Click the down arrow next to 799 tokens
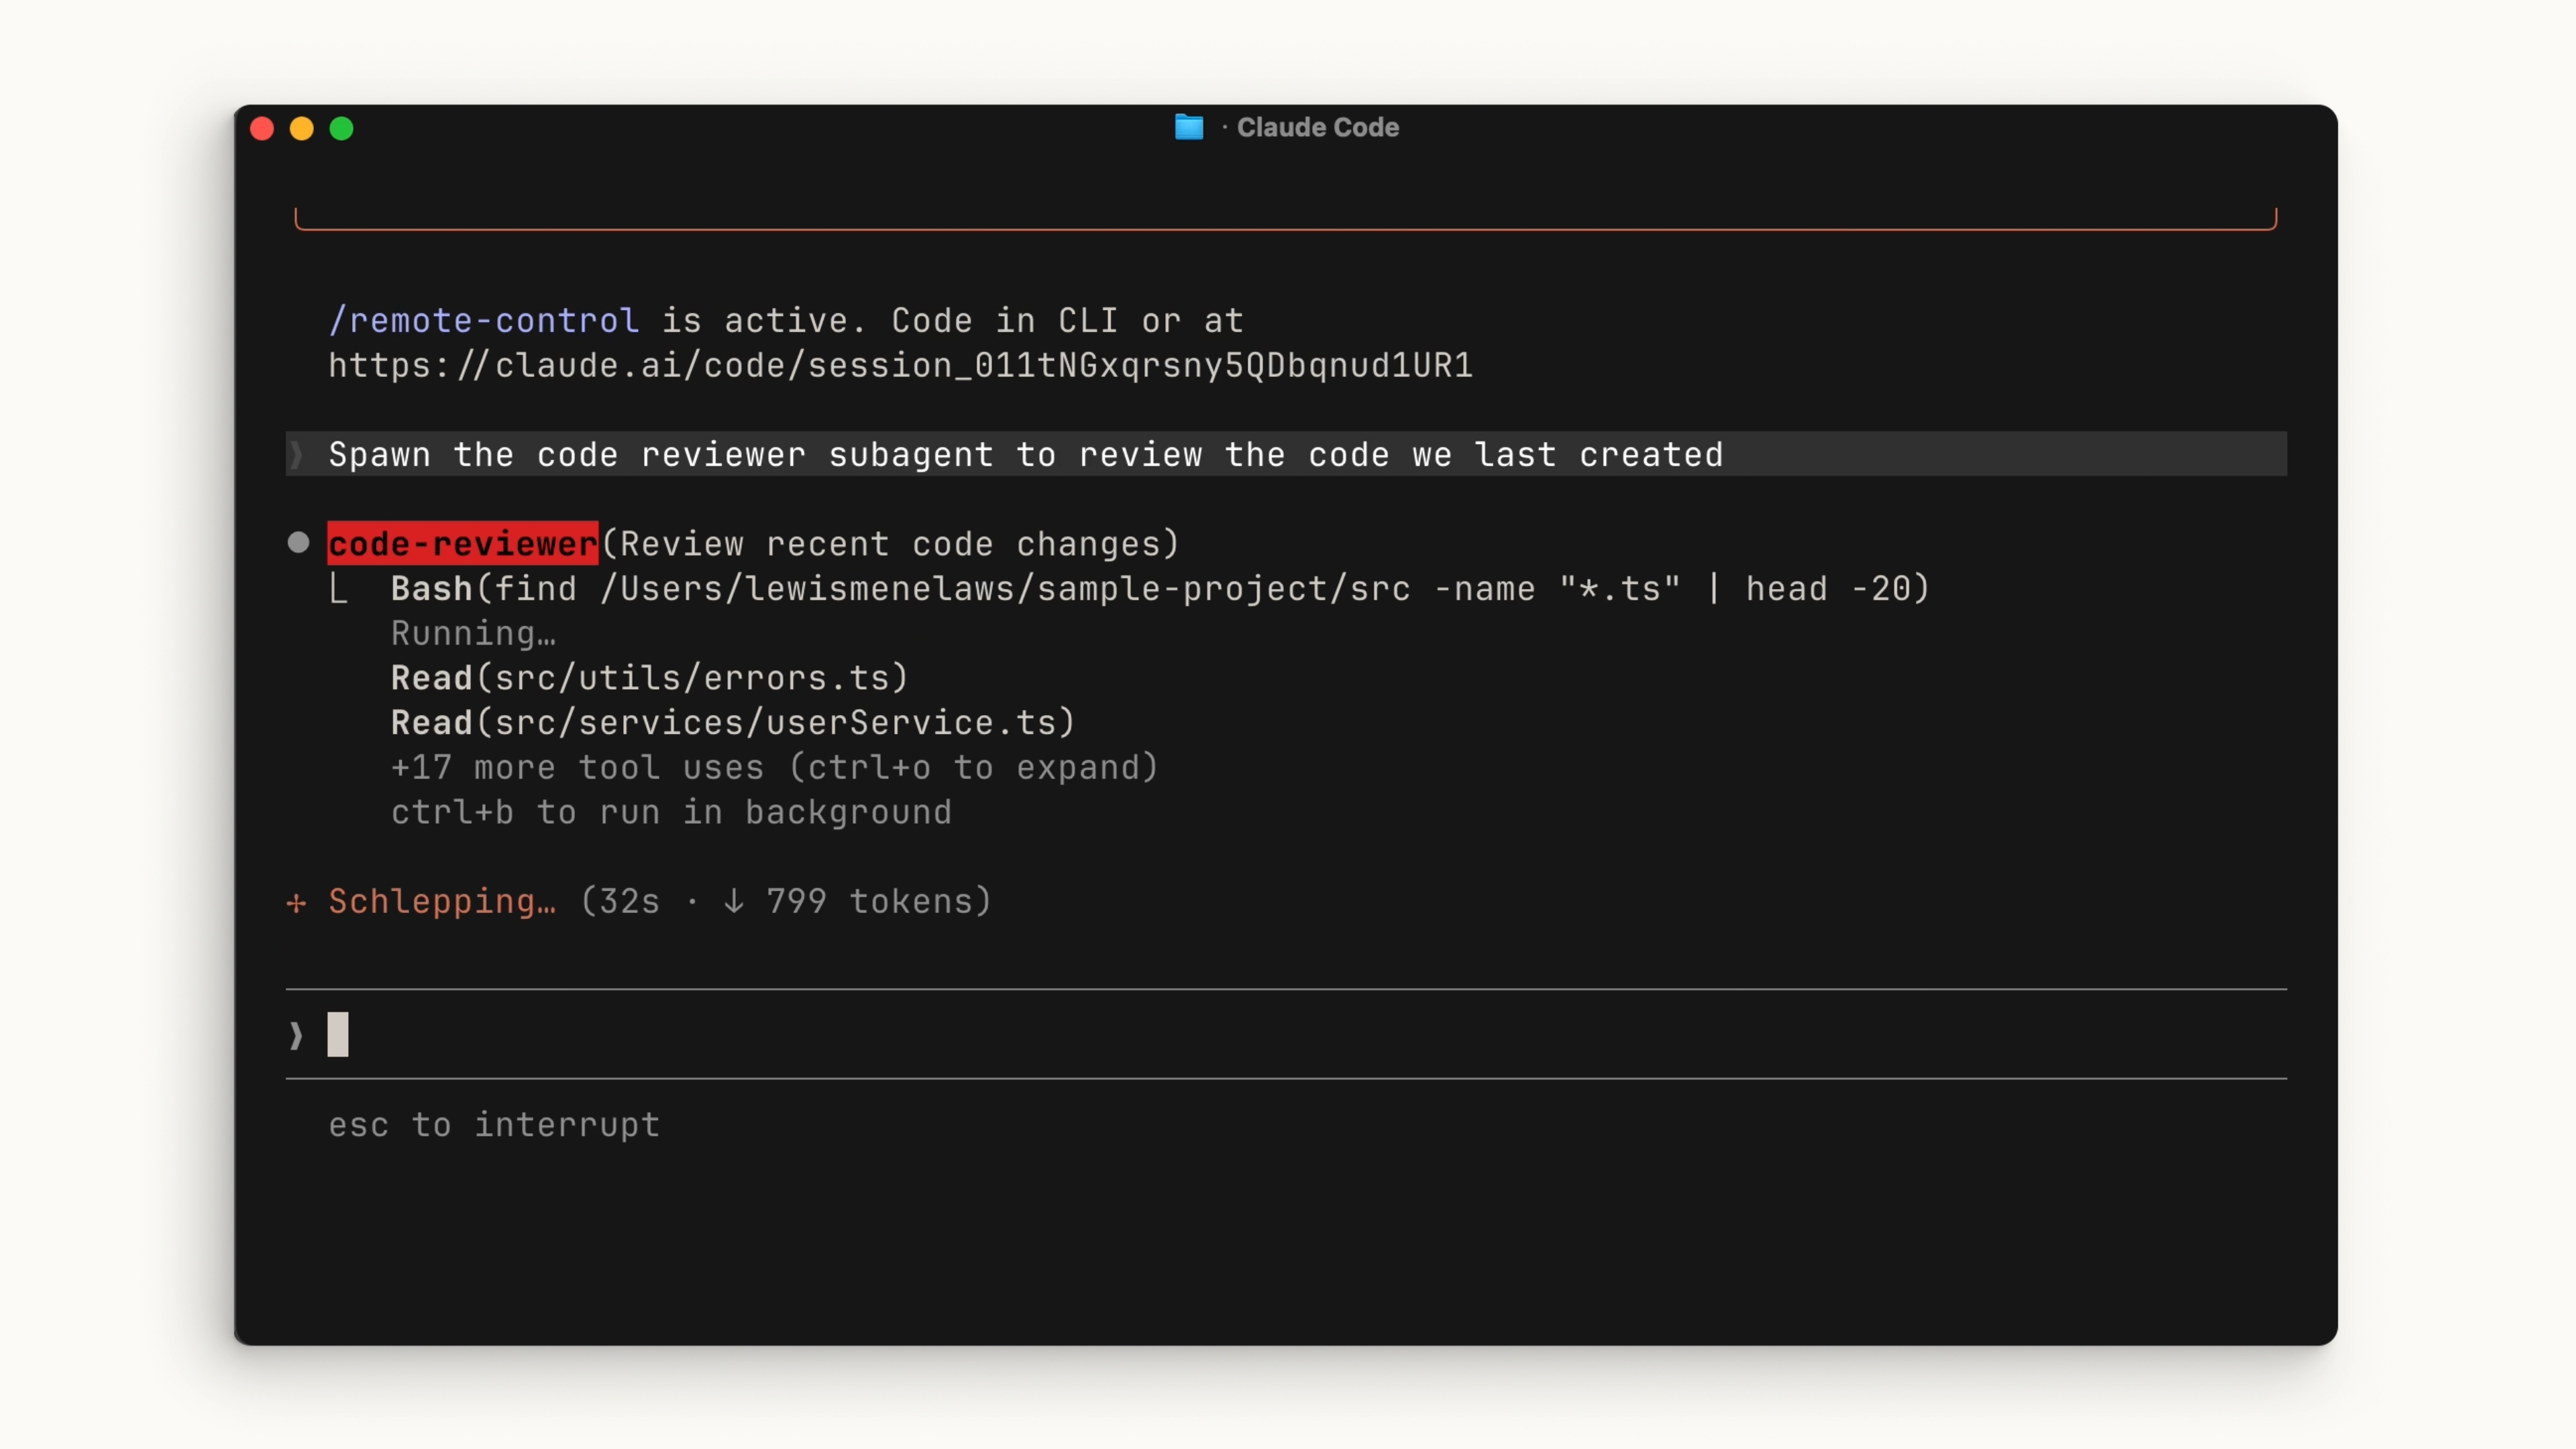The height and width of the screenshot is (1449, 2576). click(x=733, y=902)
